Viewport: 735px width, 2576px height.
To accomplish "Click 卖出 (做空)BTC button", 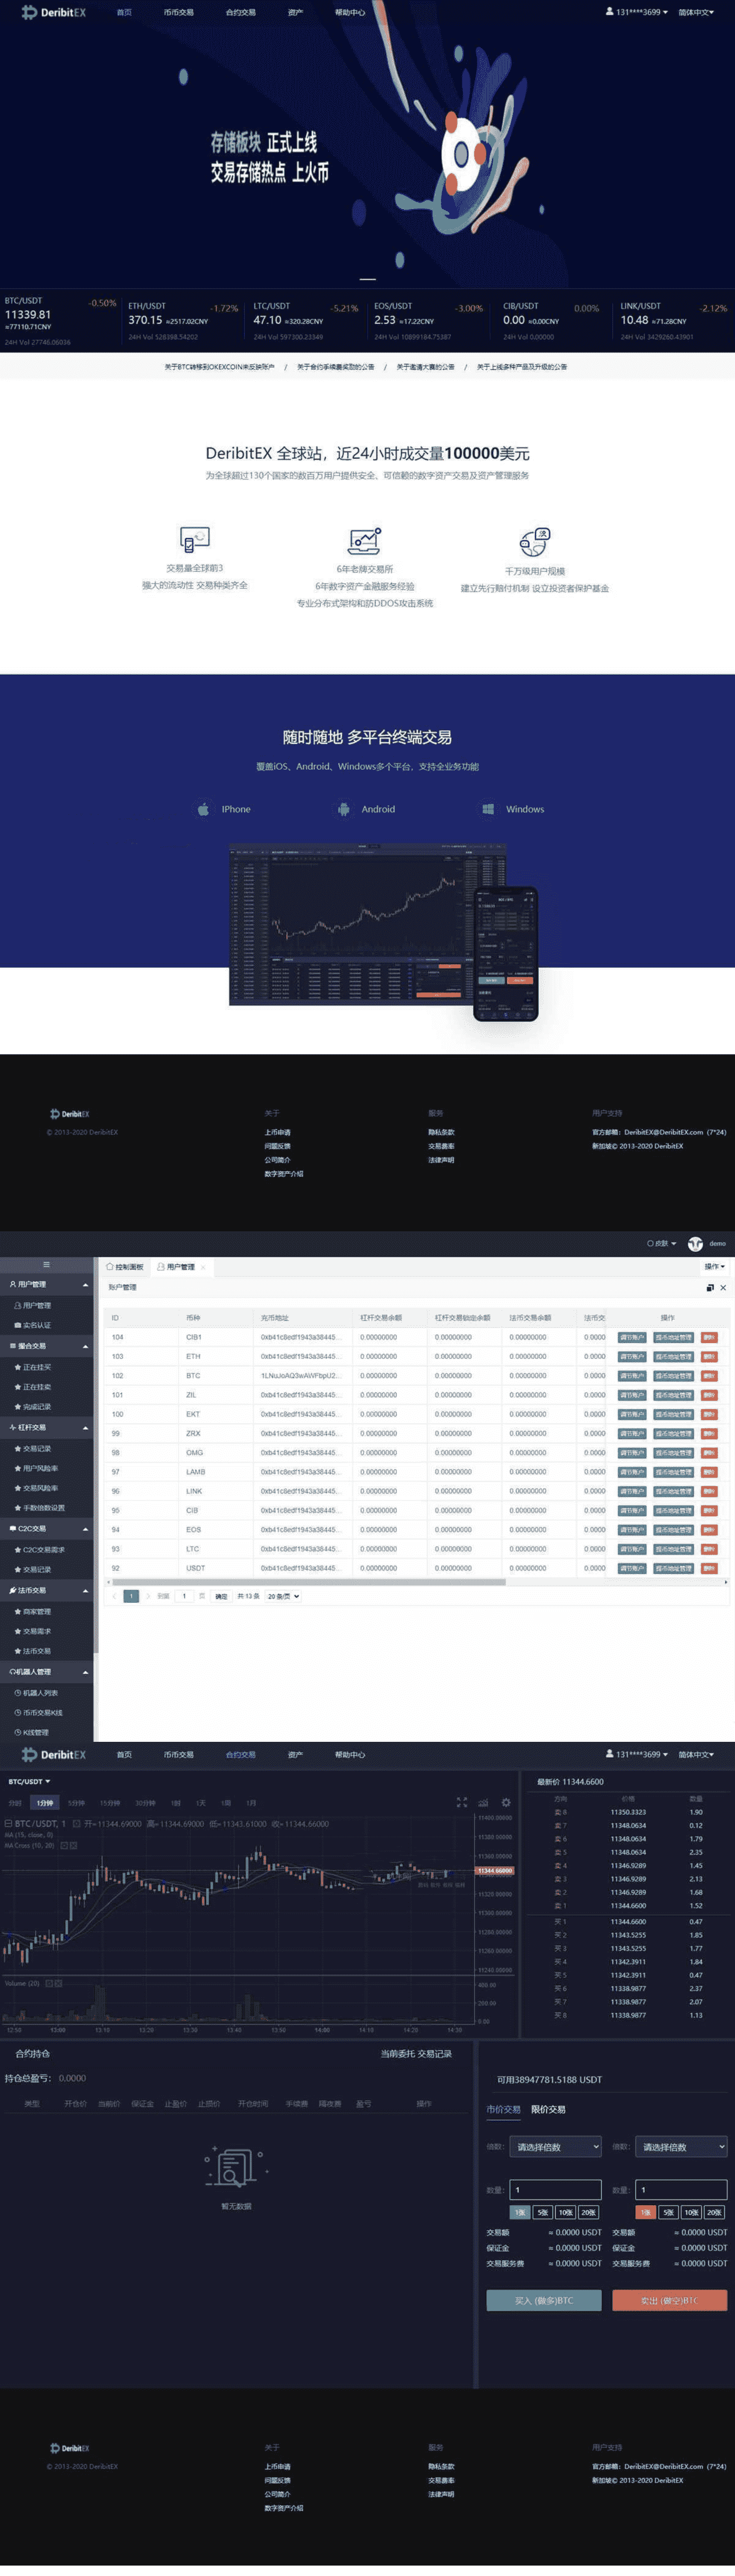I will [x=670, y=2300].
